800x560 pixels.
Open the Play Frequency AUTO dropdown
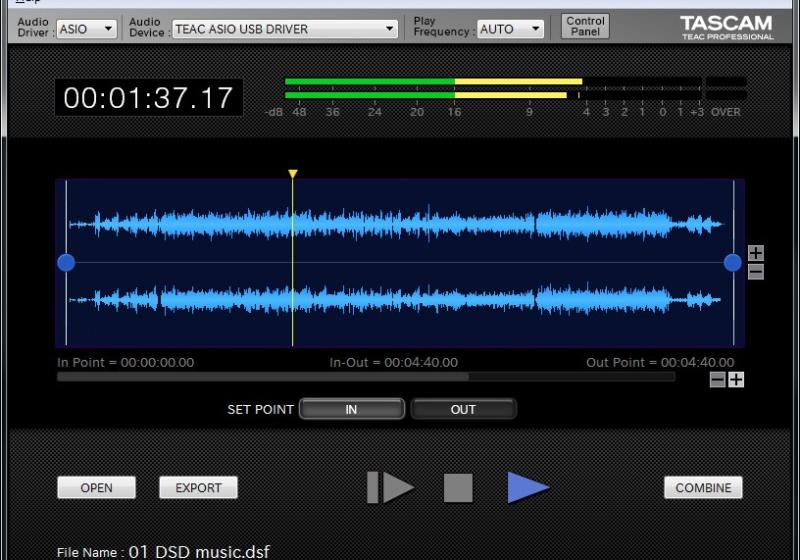[510, 29]
